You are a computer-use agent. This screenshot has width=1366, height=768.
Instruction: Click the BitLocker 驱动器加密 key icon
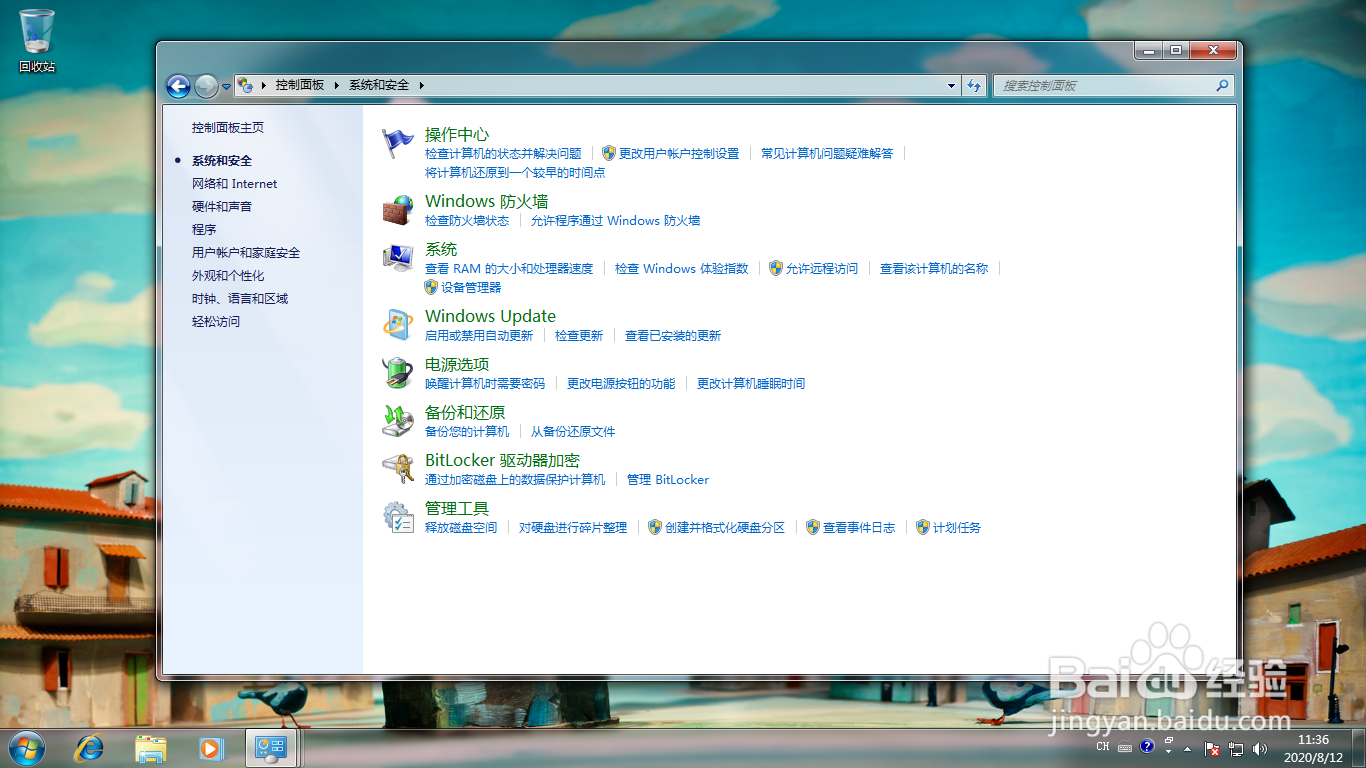(x=398, y=469)
